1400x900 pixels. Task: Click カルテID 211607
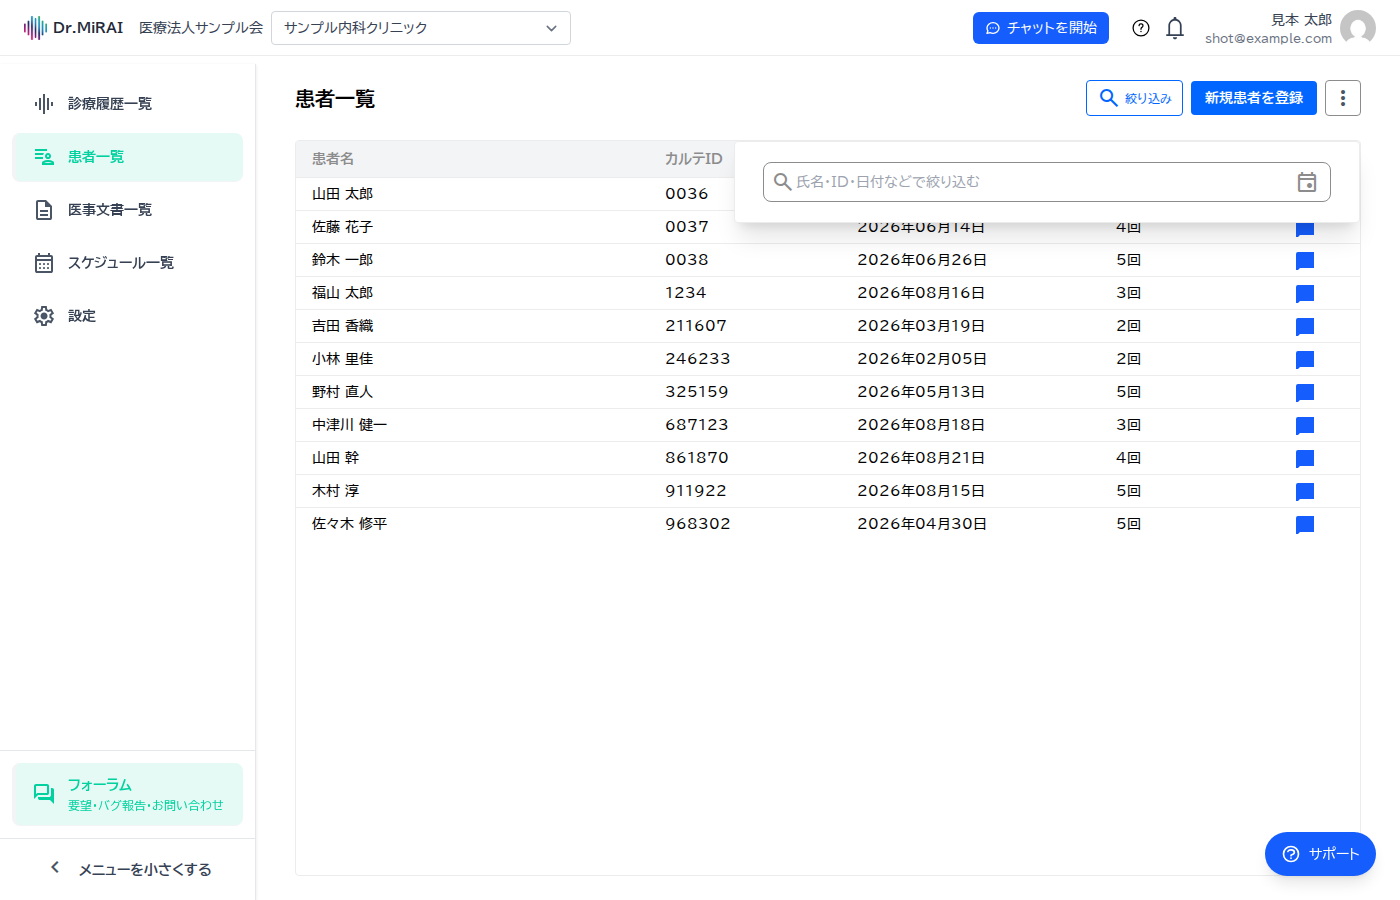tap(696, 326)
